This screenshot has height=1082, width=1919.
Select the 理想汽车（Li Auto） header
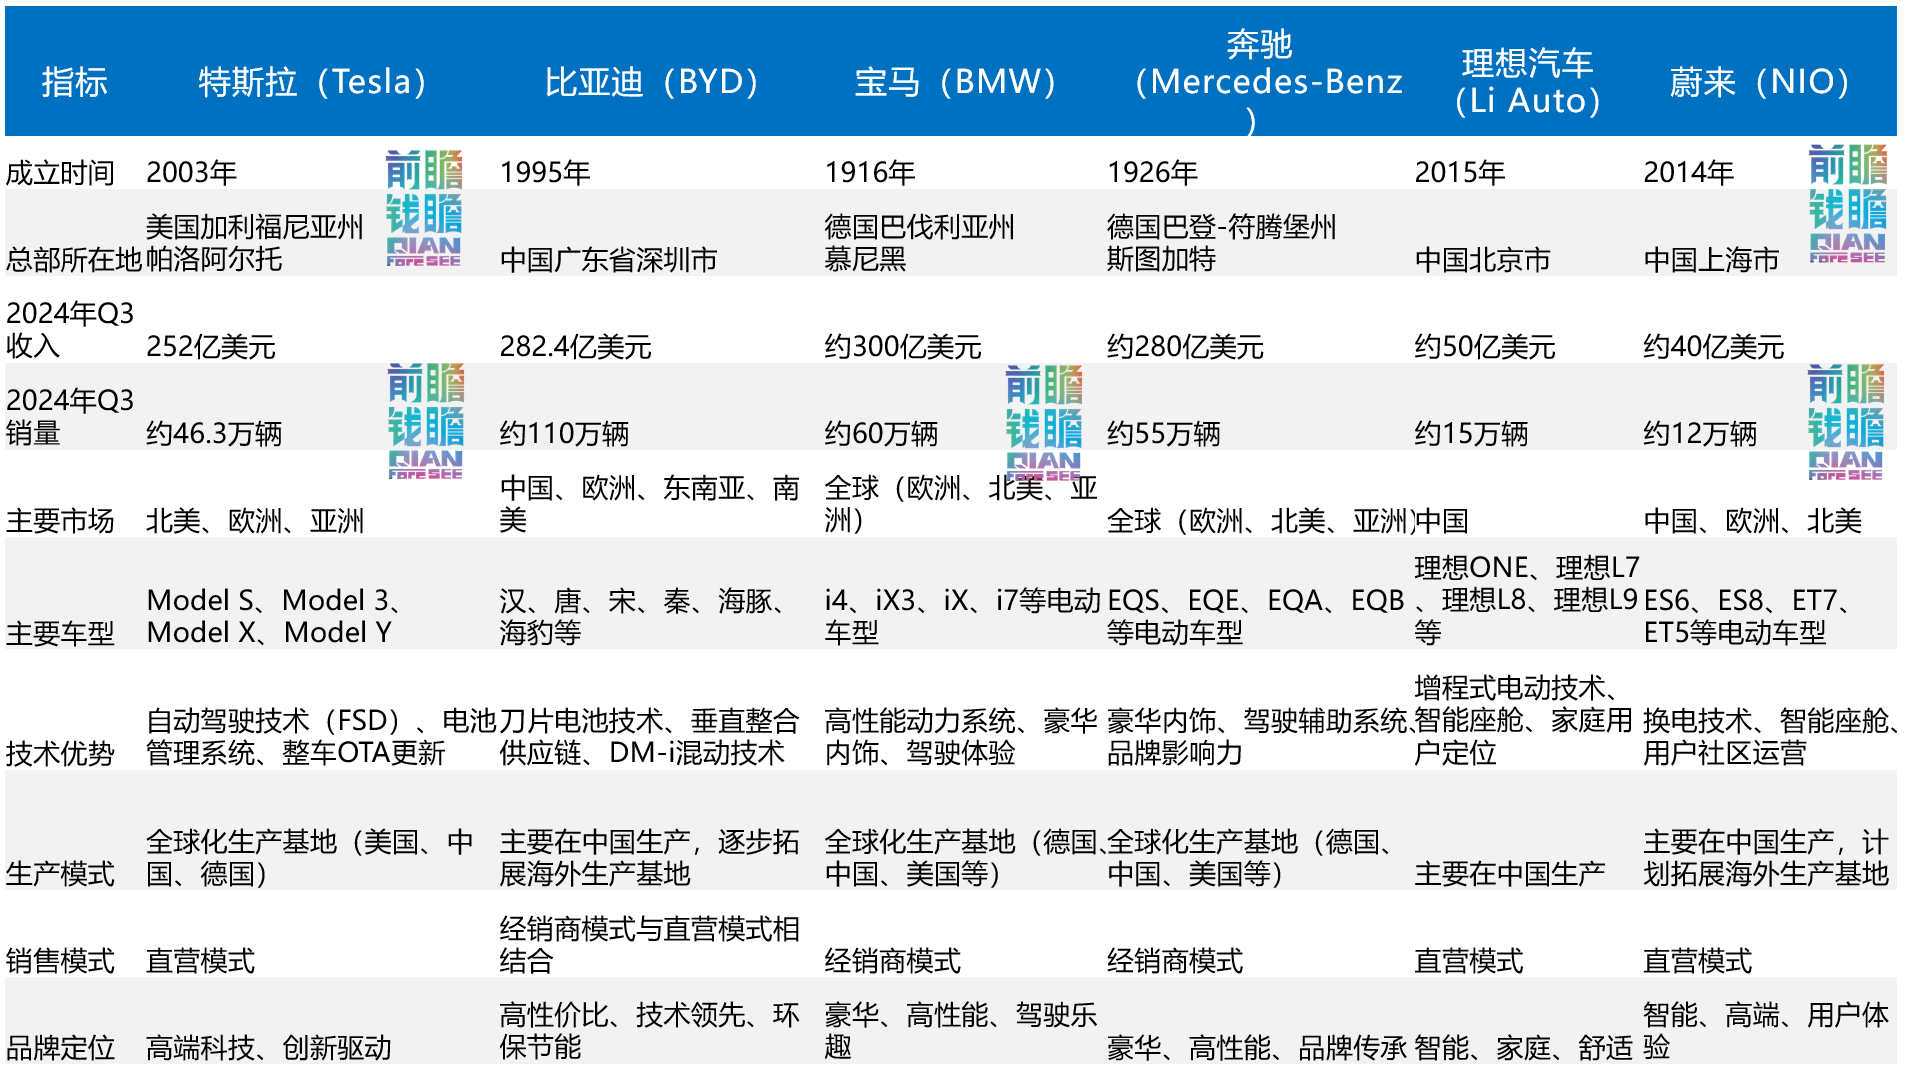pos(1527,82)
